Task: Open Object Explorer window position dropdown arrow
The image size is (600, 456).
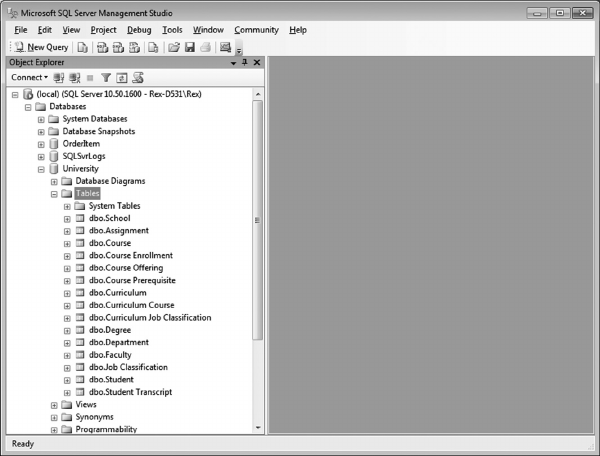Action: pos(233,63)
